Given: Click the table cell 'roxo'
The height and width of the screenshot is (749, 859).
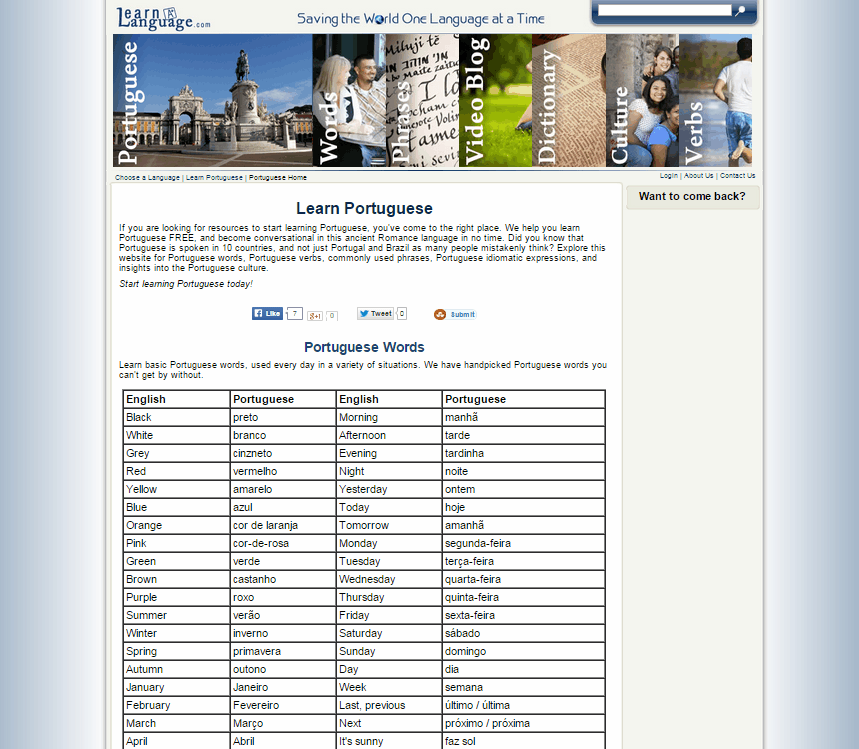Looking at the screenshot, I should (x=283, y=598).
